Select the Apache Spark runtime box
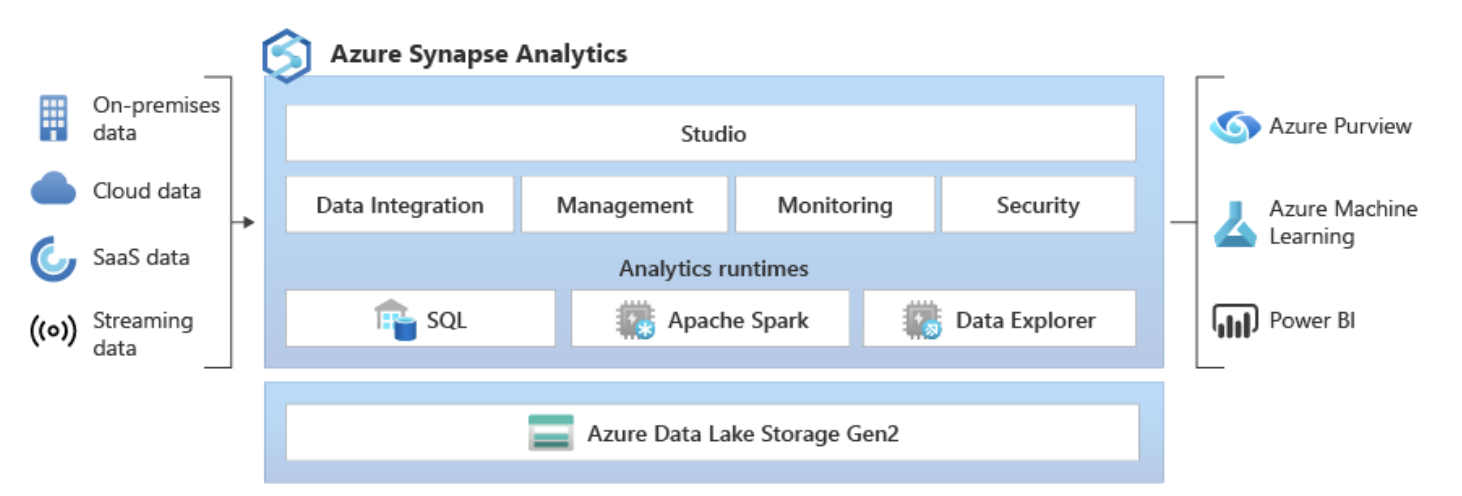Image resolution: width=1462 pixels, height=496 pixels. coord(710,319)
